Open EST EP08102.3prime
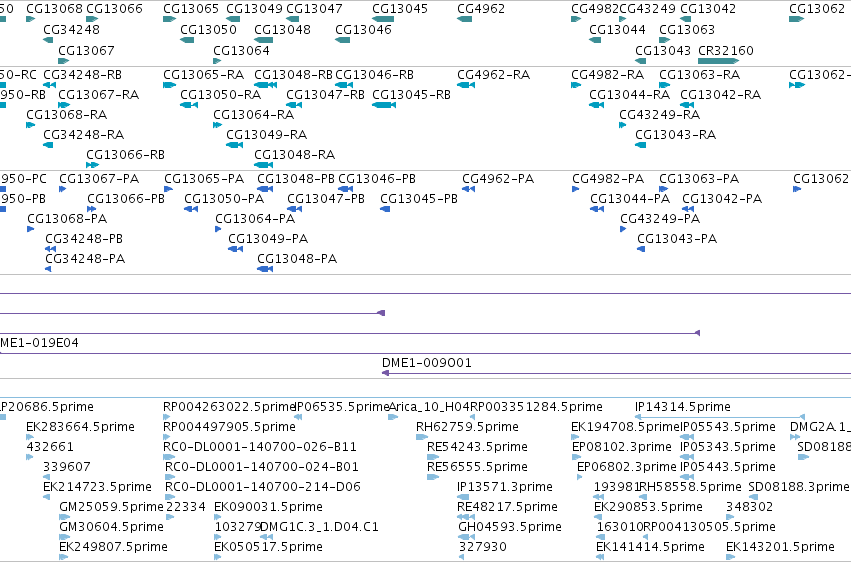 coord(622,447)
